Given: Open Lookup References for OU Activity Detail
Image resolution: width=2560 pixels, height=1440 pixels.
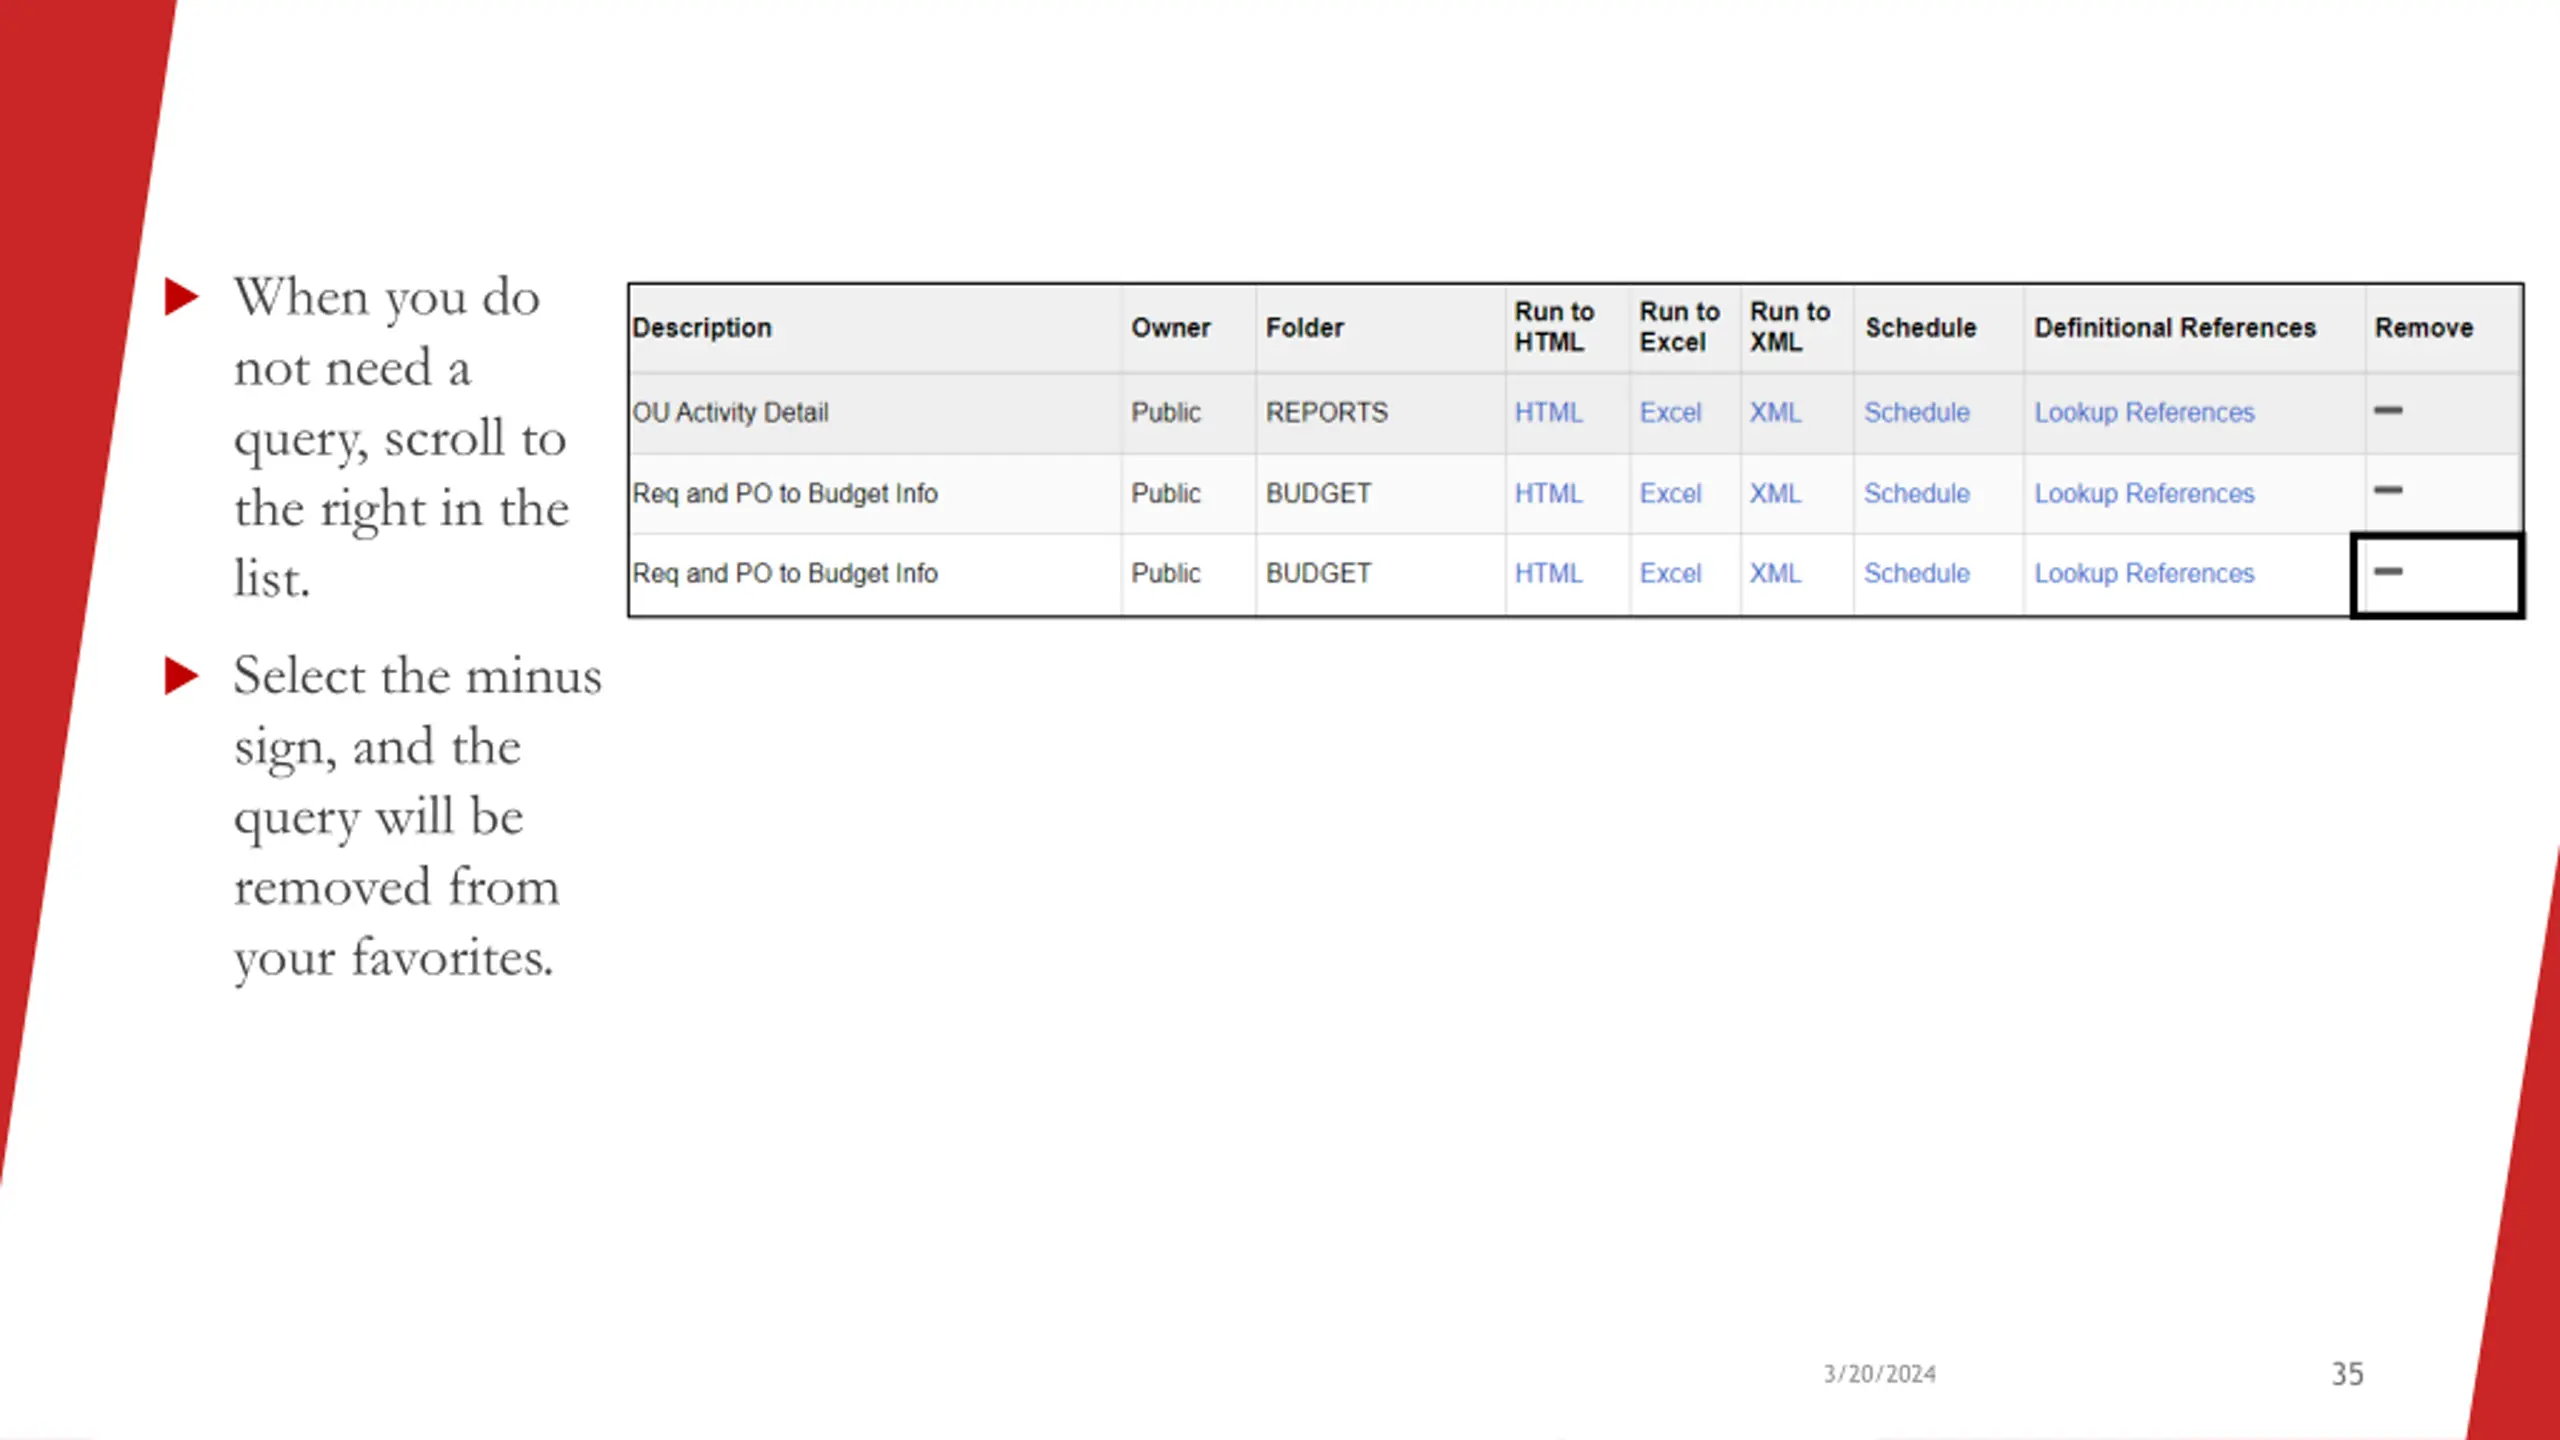Looking at the screenshot, I should coord(2144,412).
